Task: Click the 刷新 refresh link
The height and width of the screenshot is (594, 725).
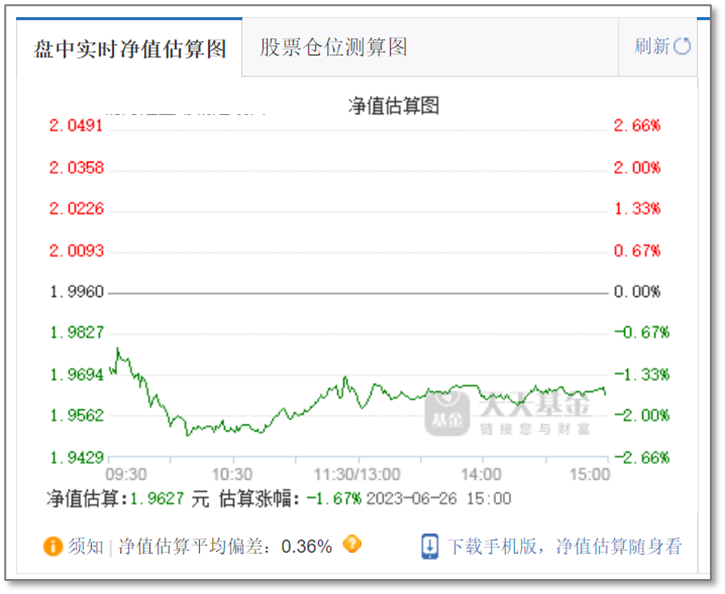Action: (651, 46)
